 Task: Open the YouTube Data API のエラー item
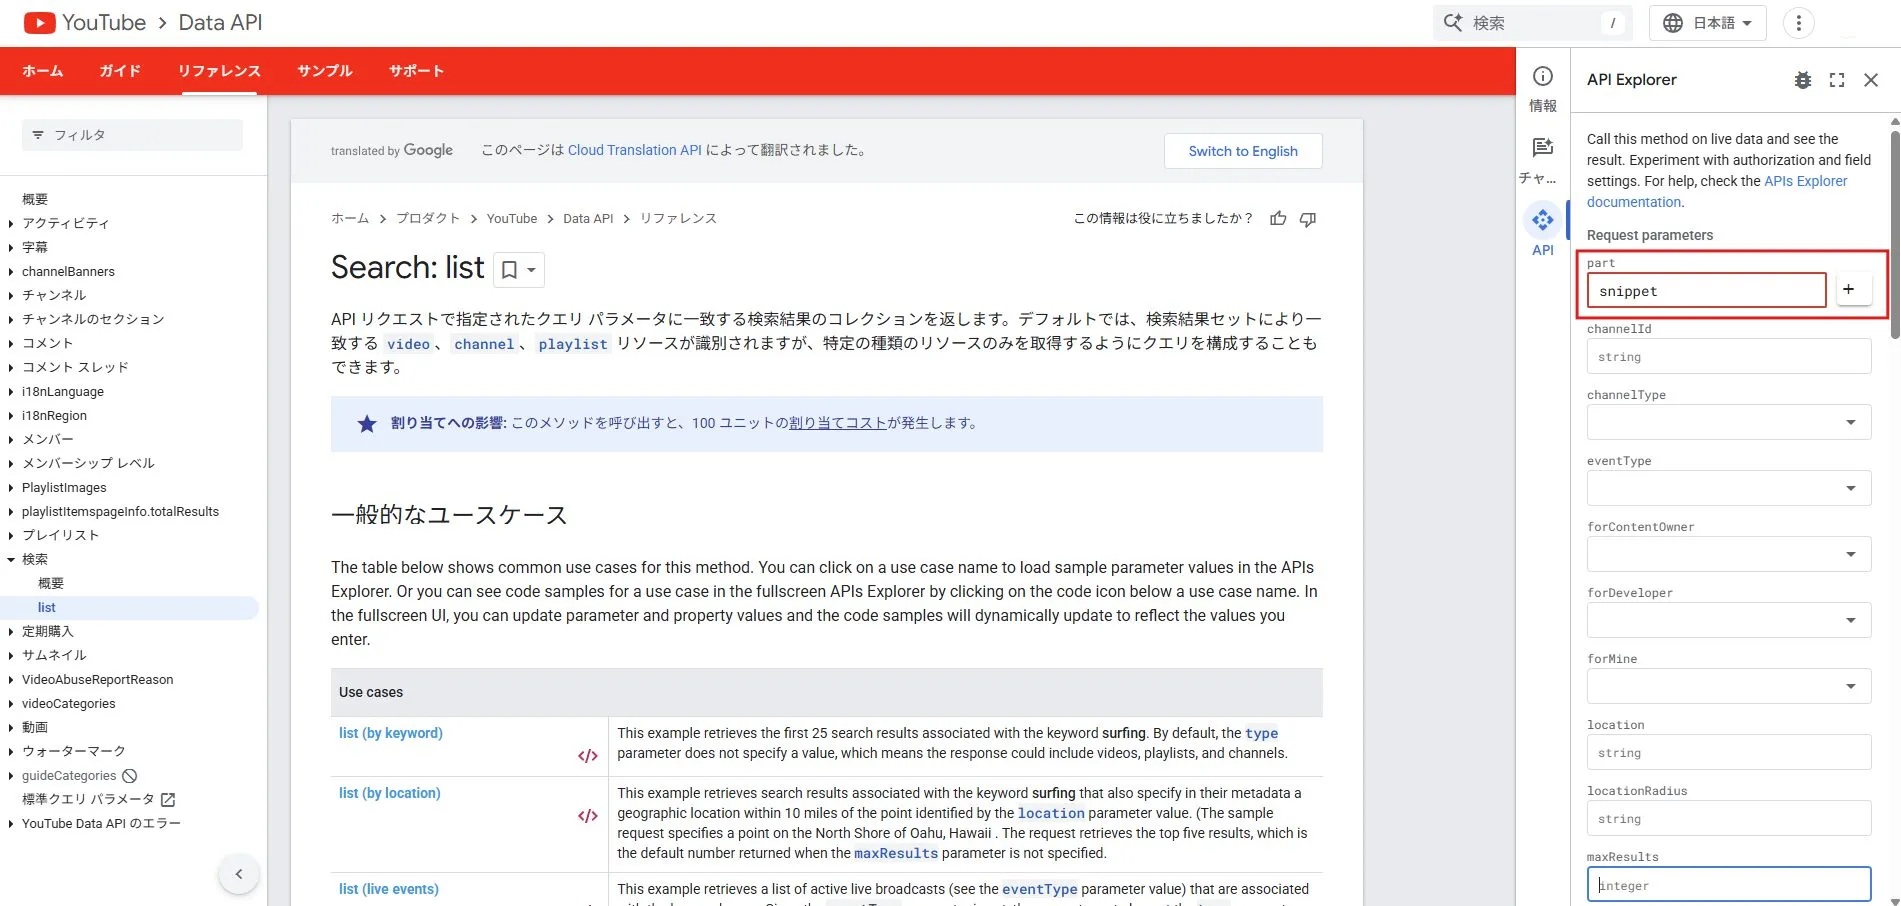101,824
